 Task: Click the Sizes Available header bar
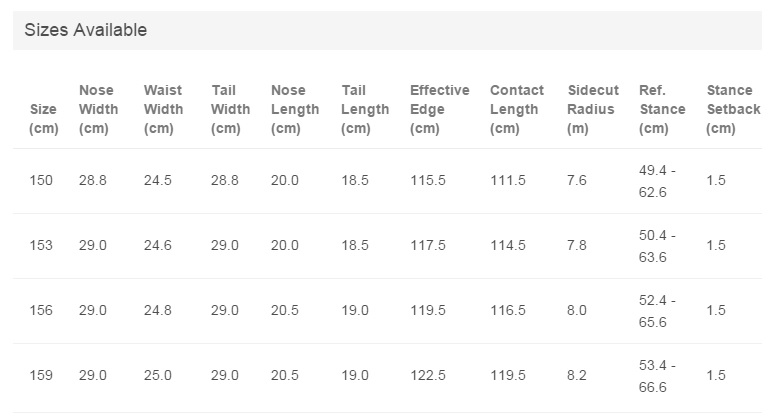[x=387, y=30]
